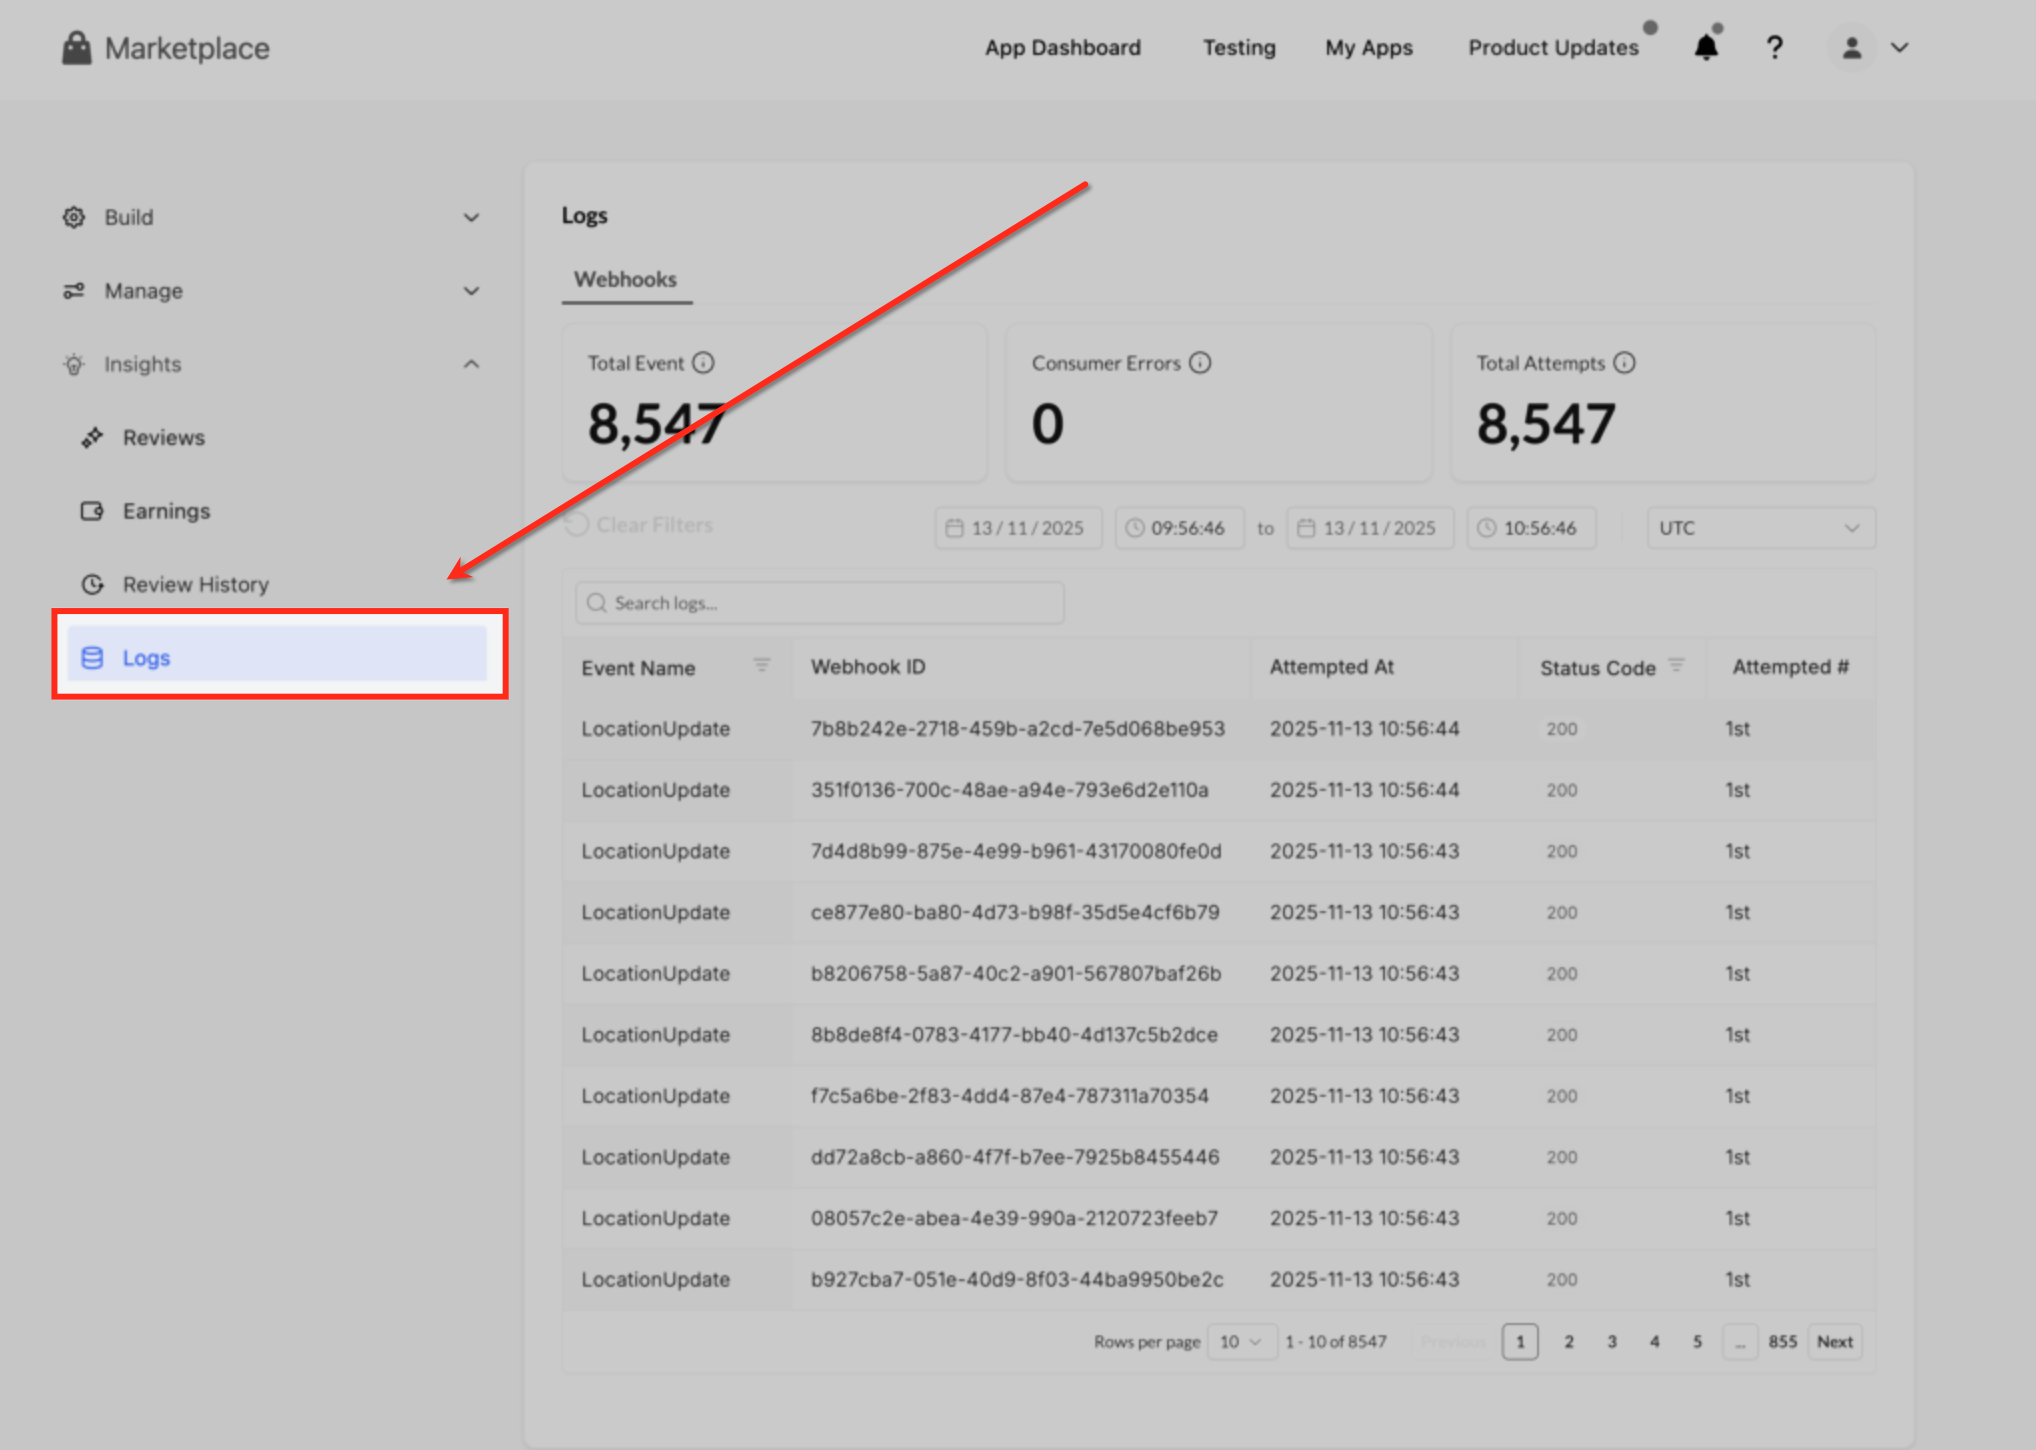Click the notification bell icon

pos(1706,47)
